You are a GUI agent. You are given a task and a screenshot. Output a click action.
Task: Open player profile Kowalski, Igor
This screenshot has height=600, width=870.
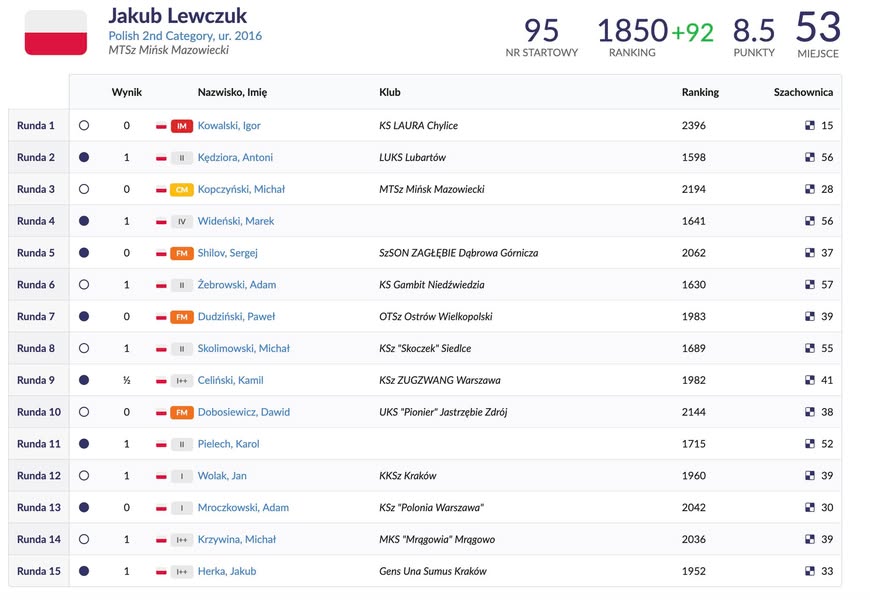229,125
